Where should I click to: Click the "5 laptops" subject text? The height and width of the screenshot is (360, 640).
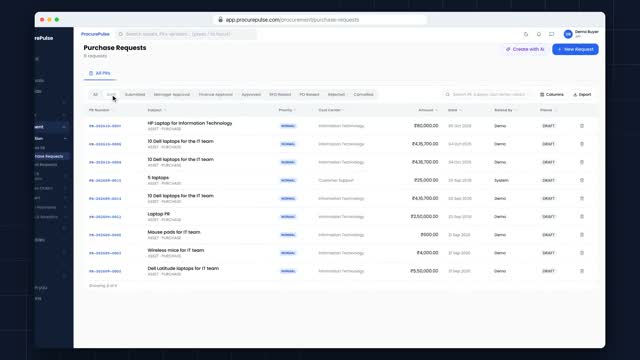click(x=158, y=178)
